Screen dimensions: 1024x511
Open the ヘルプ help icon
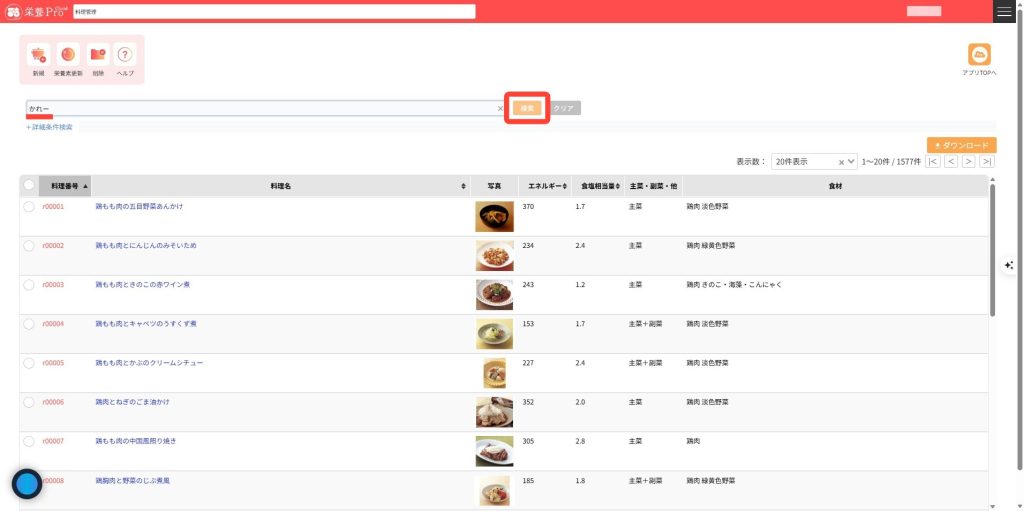tap(125, 56)
